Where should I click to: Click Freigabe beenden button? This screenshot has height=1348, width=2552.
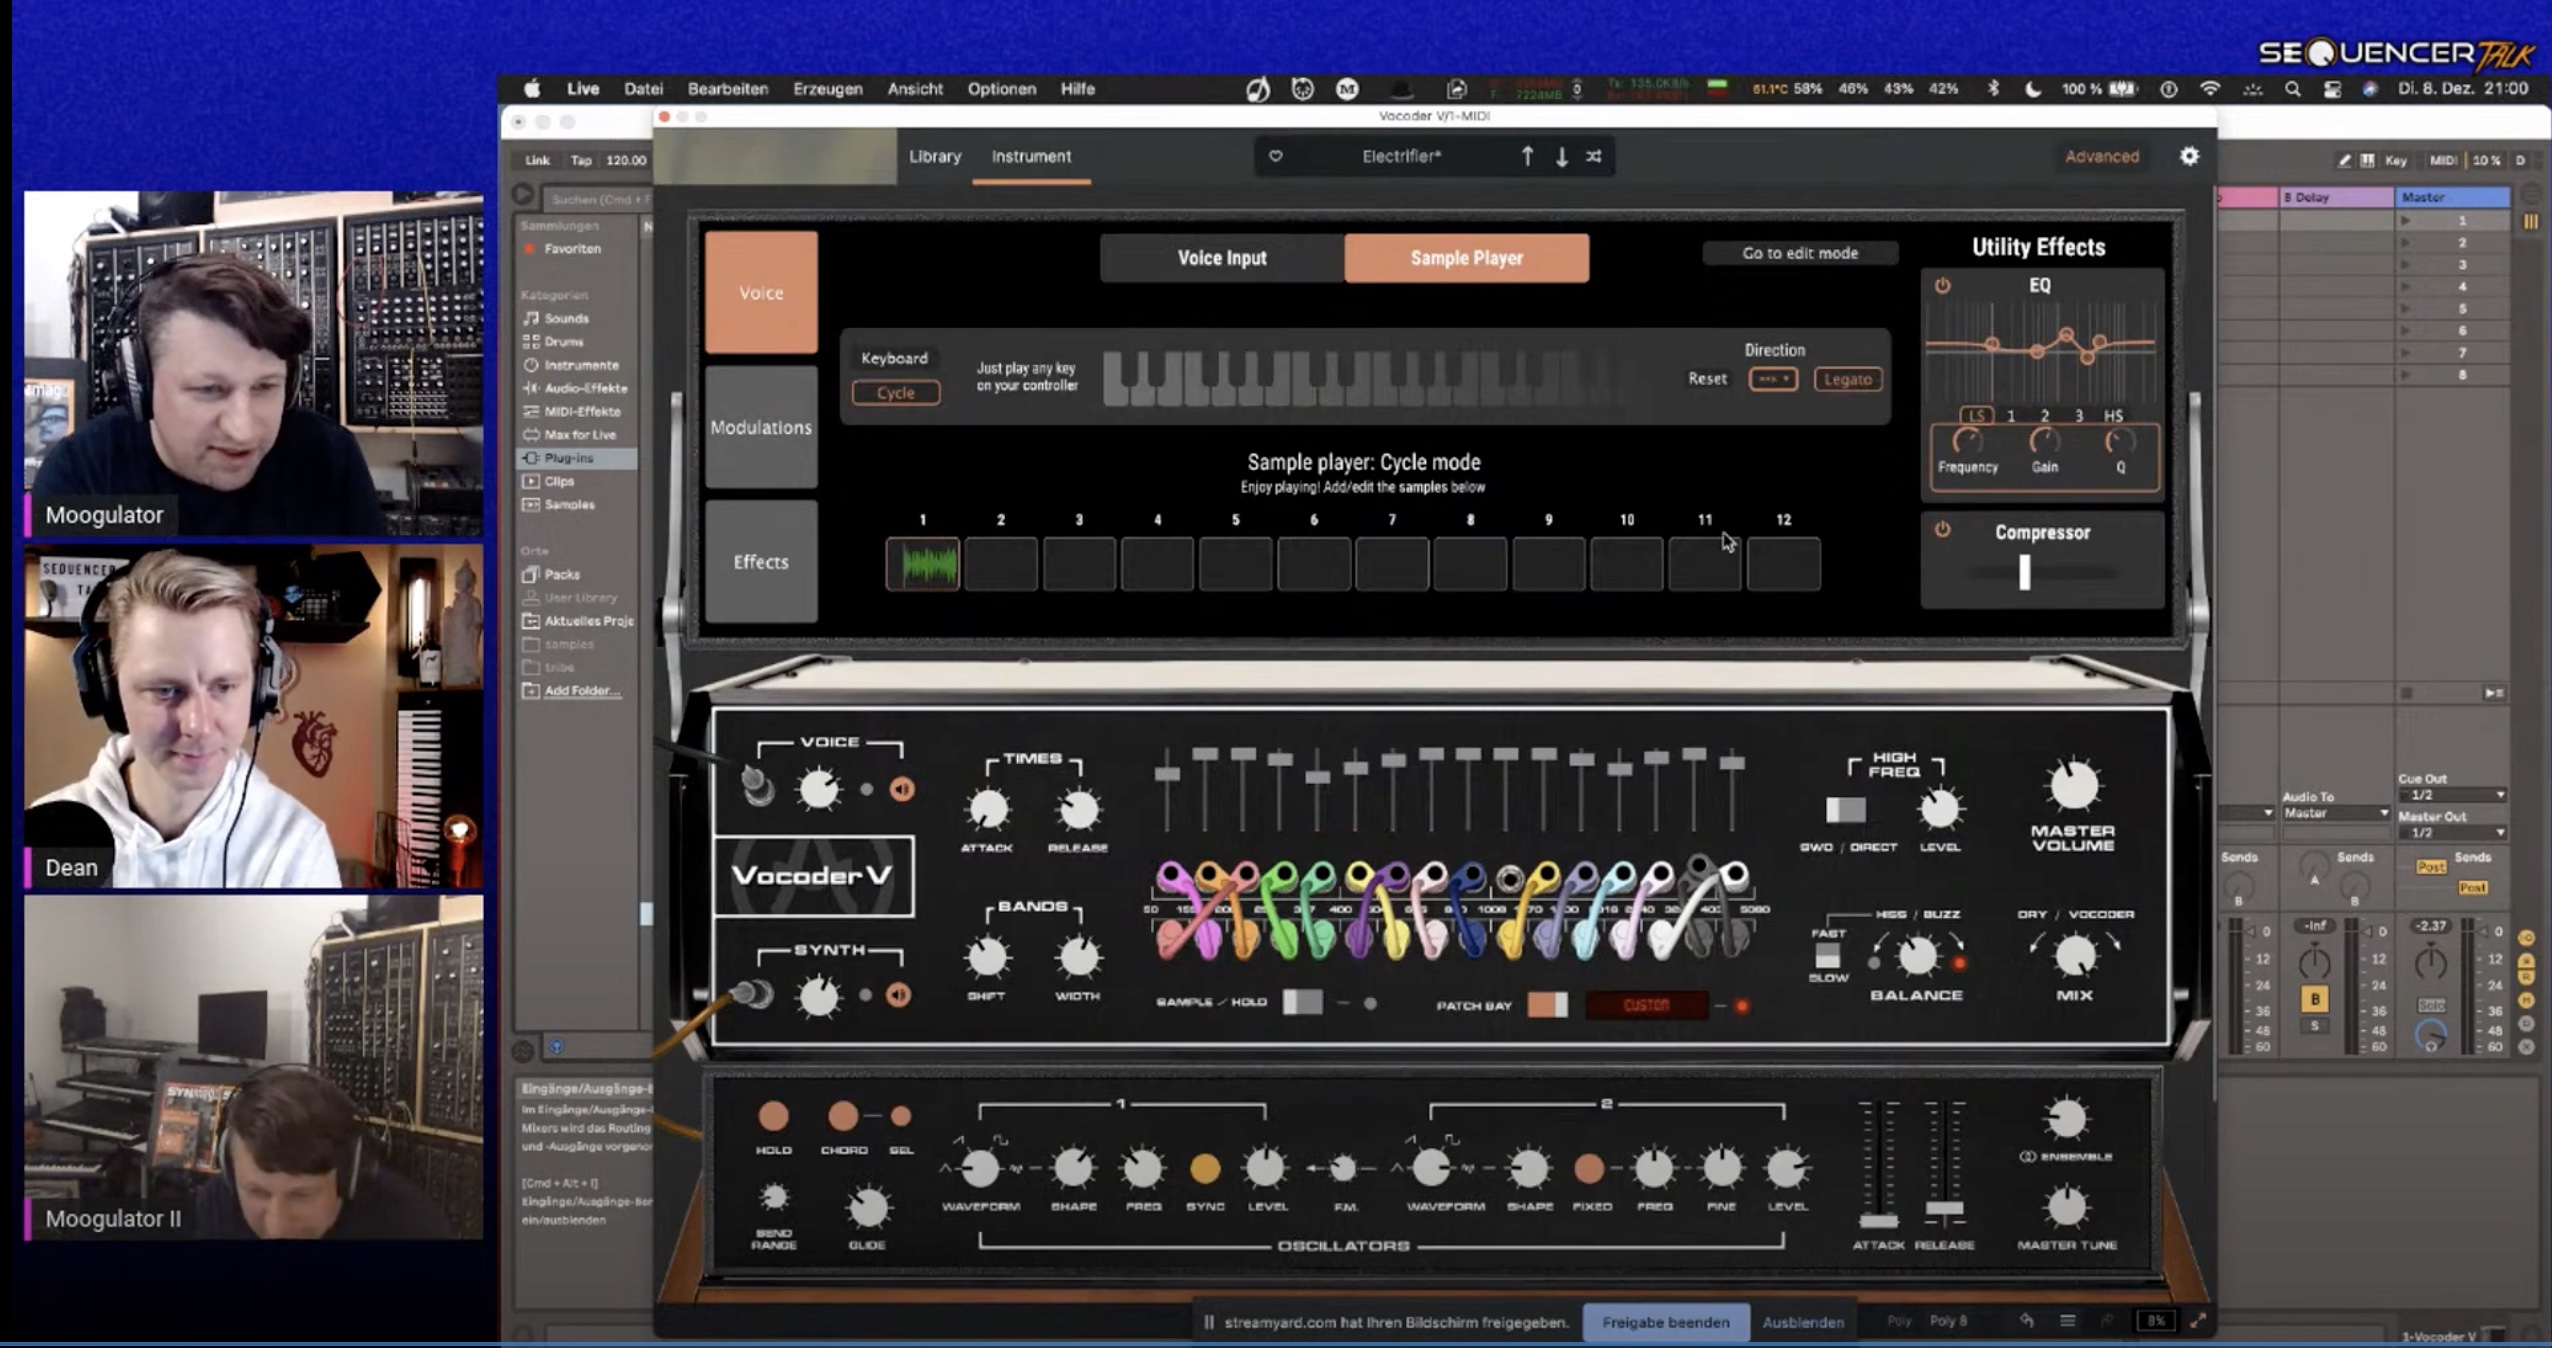coord(1665,1322)
